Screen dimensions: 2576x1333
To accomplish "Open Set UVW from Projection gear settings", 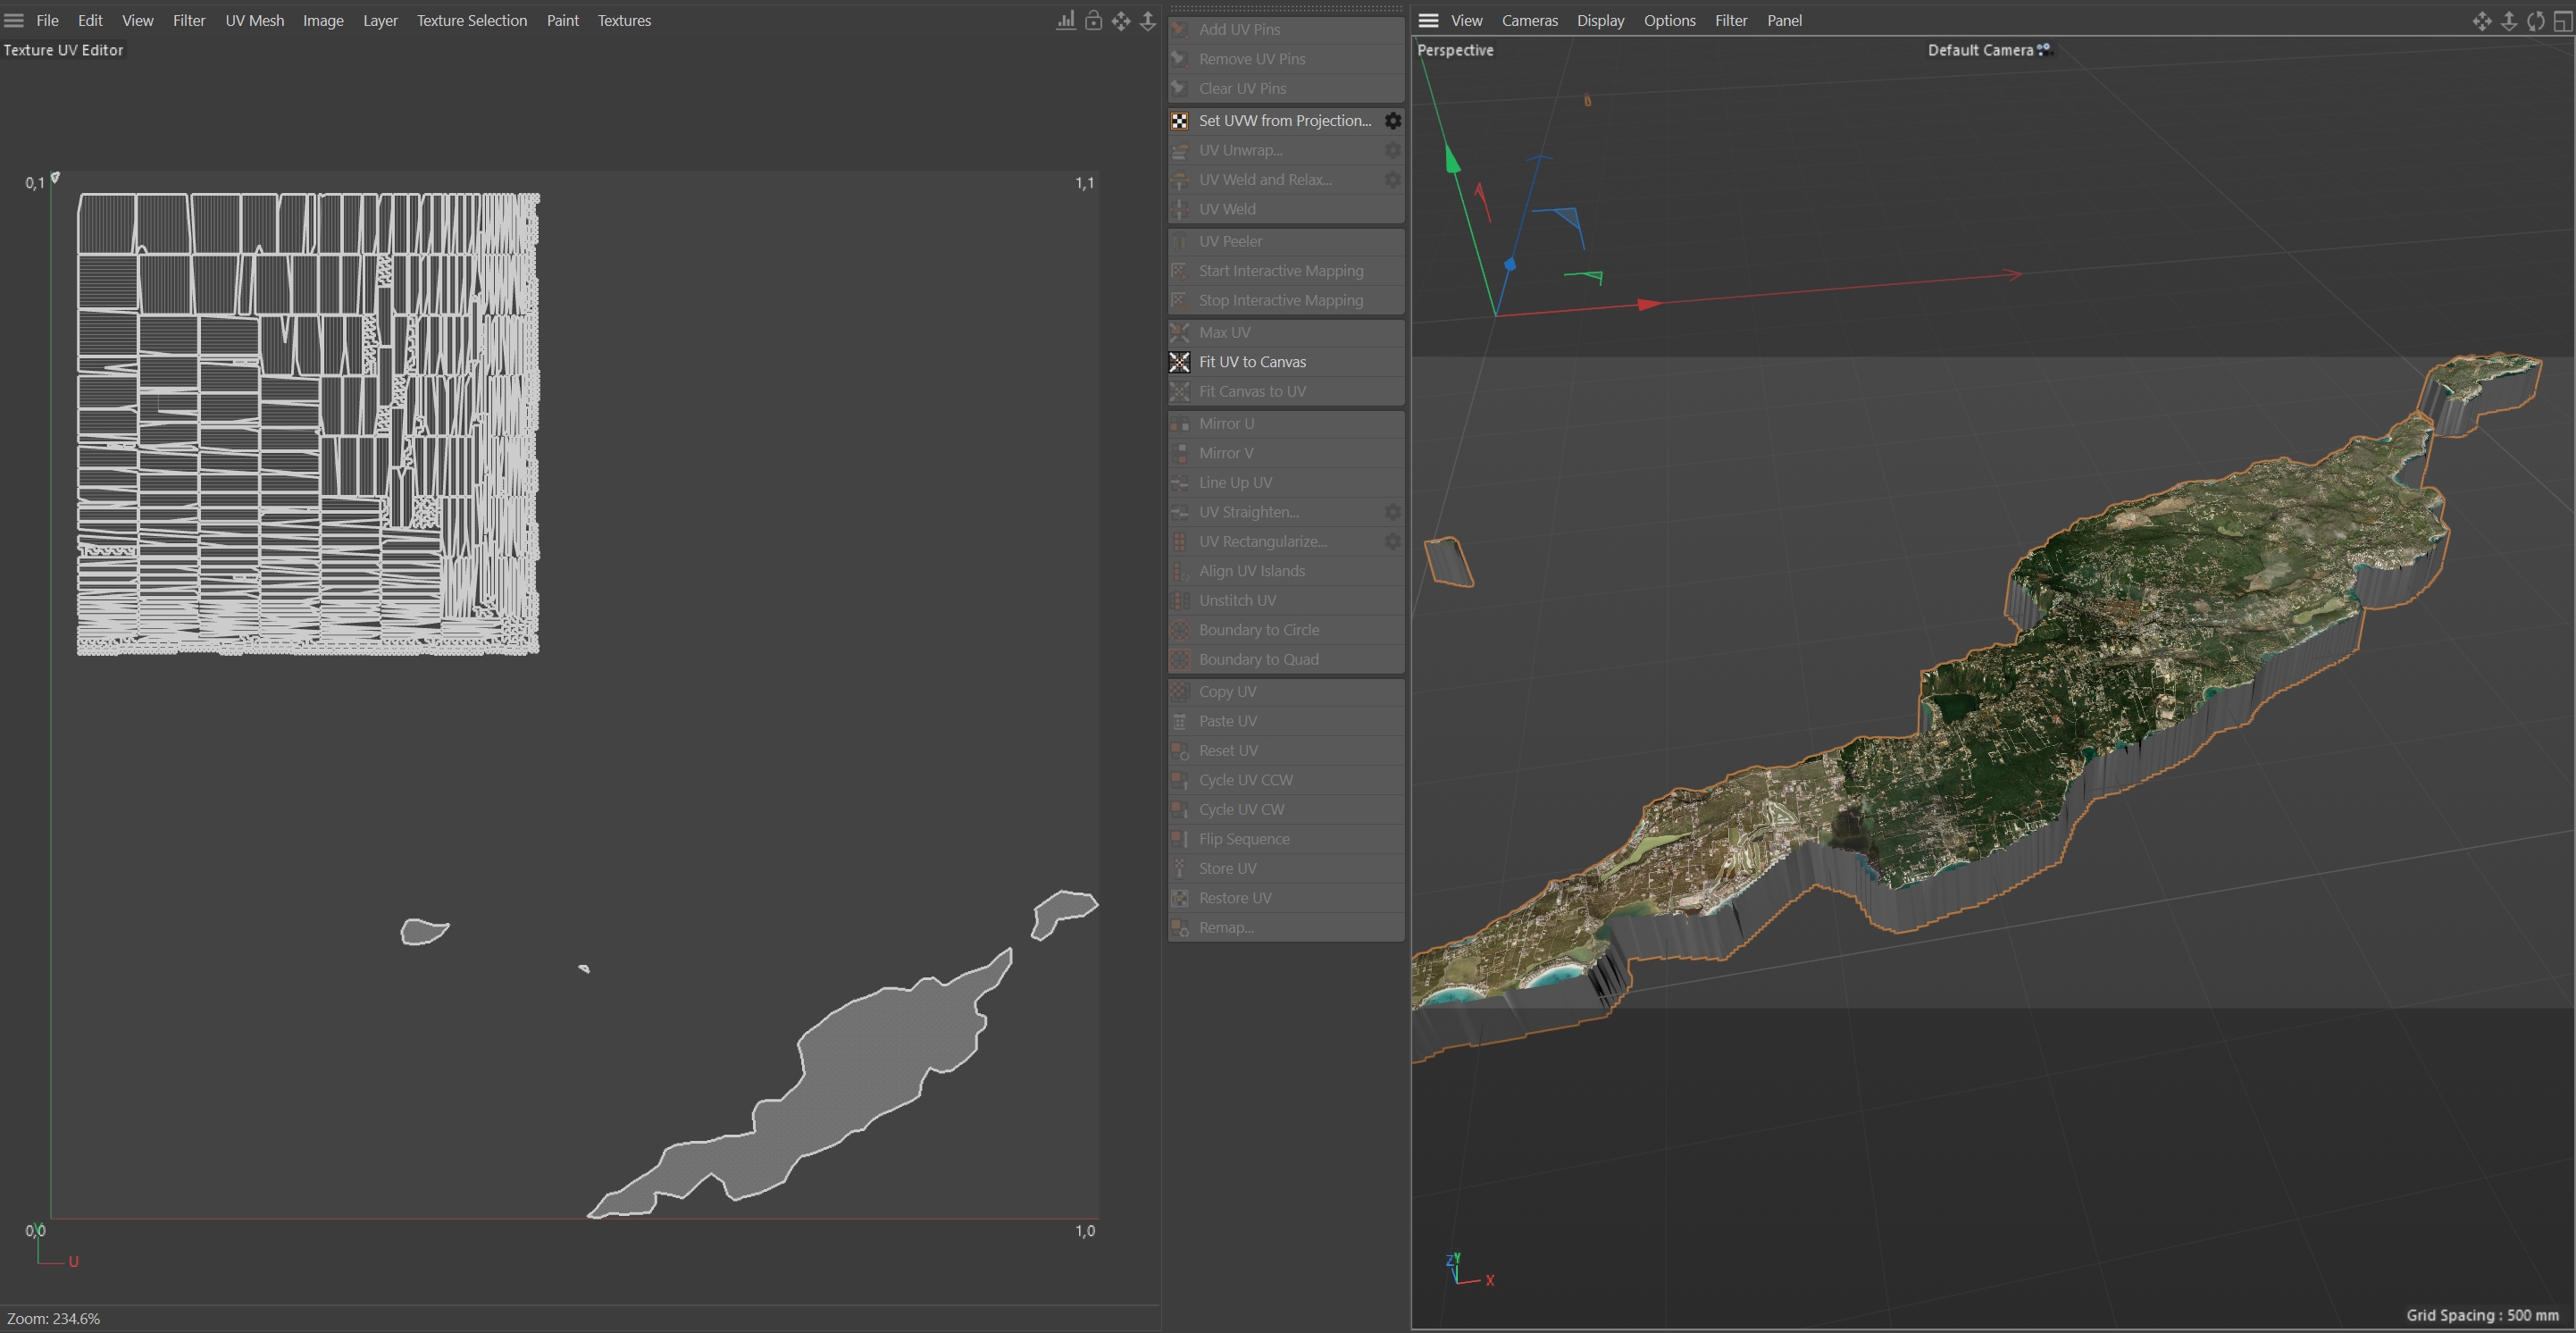I will pyautogui.click(x=1392, y=121).
